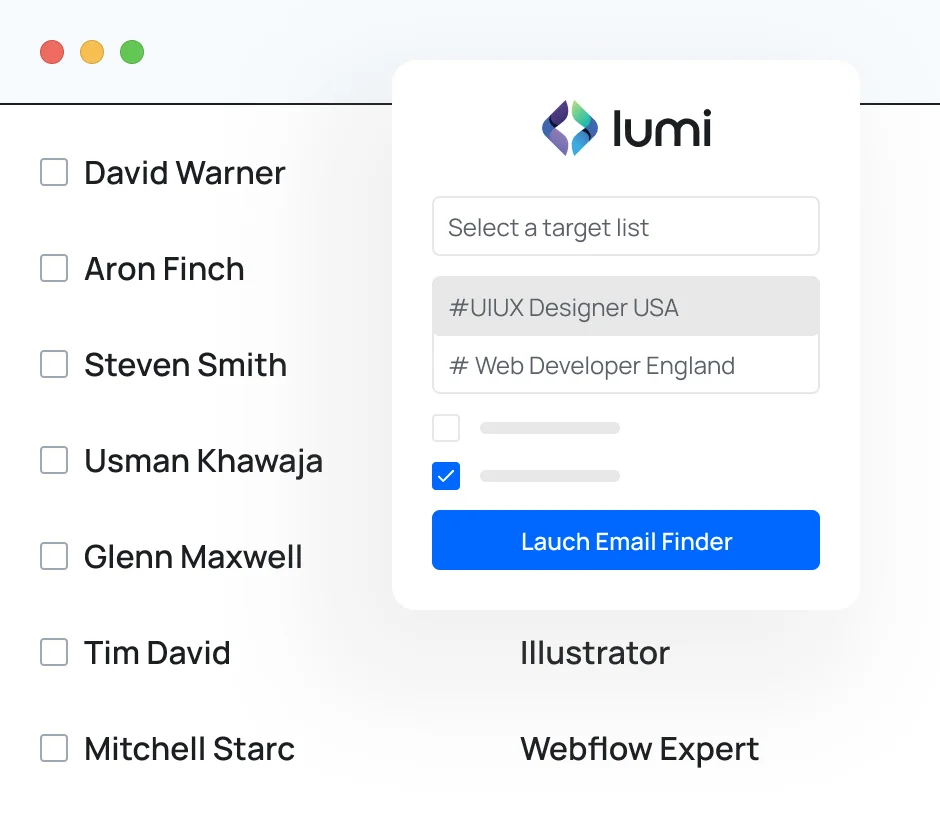The height and width of the screenshot is (816, 940).
Task: Click the name Mitchell Starc
Action: point(189,749)
